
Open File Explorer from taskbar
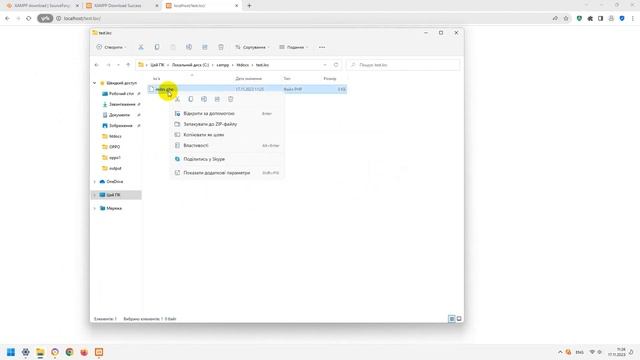40,352
